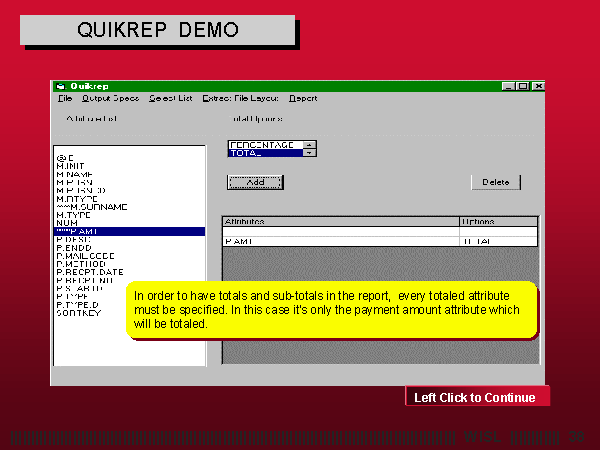Open the Report menu
This screenshot has width=600, height=450.
303,98
